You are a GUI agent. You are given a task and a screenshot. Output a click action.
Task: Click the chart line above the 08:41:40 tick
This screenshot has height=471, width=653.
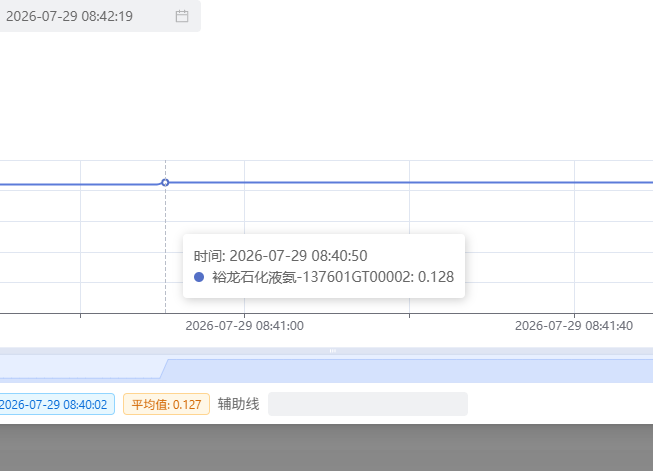pyautogui.click(x=574, y=182)
